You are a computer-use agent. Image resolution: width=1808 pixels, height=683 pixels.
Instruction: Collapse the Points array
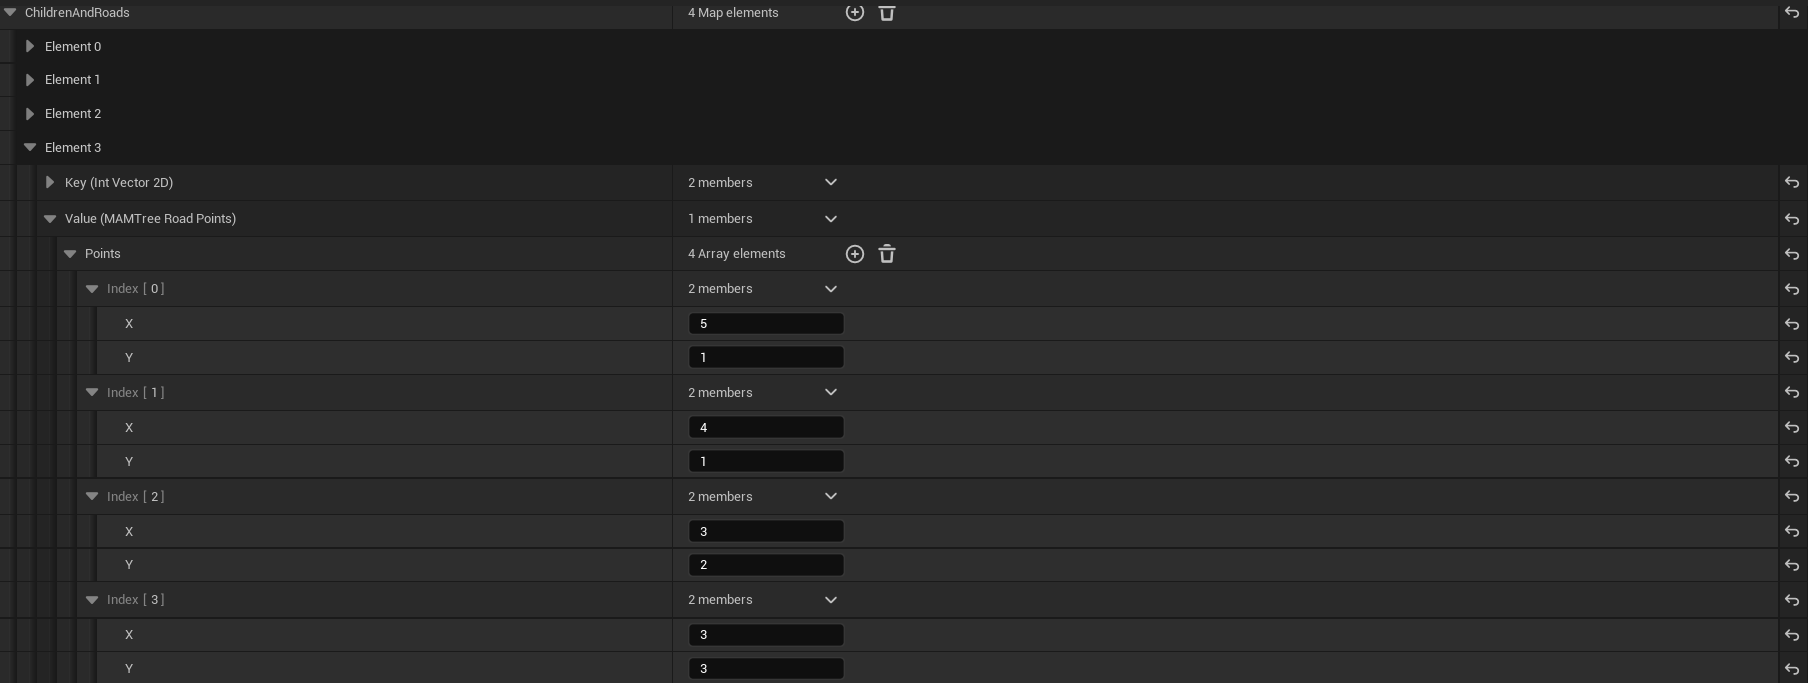70,254
